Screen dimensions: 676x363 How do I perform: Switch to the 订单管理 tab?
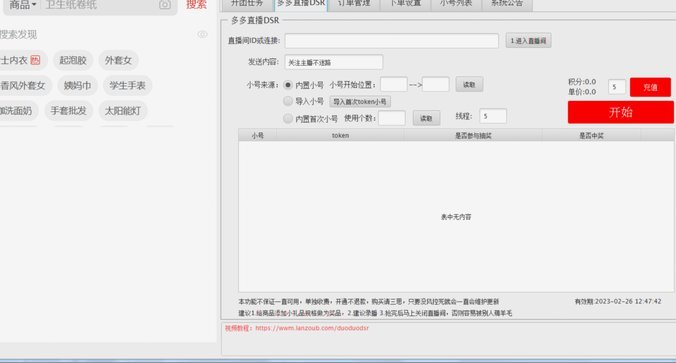(x=354, y=4)
